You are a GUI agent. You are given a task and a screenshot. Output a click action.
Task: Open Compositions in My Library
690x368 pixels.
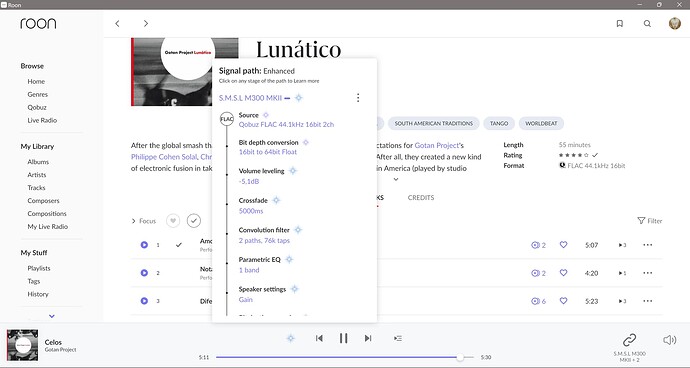click(x=47, y=213)
